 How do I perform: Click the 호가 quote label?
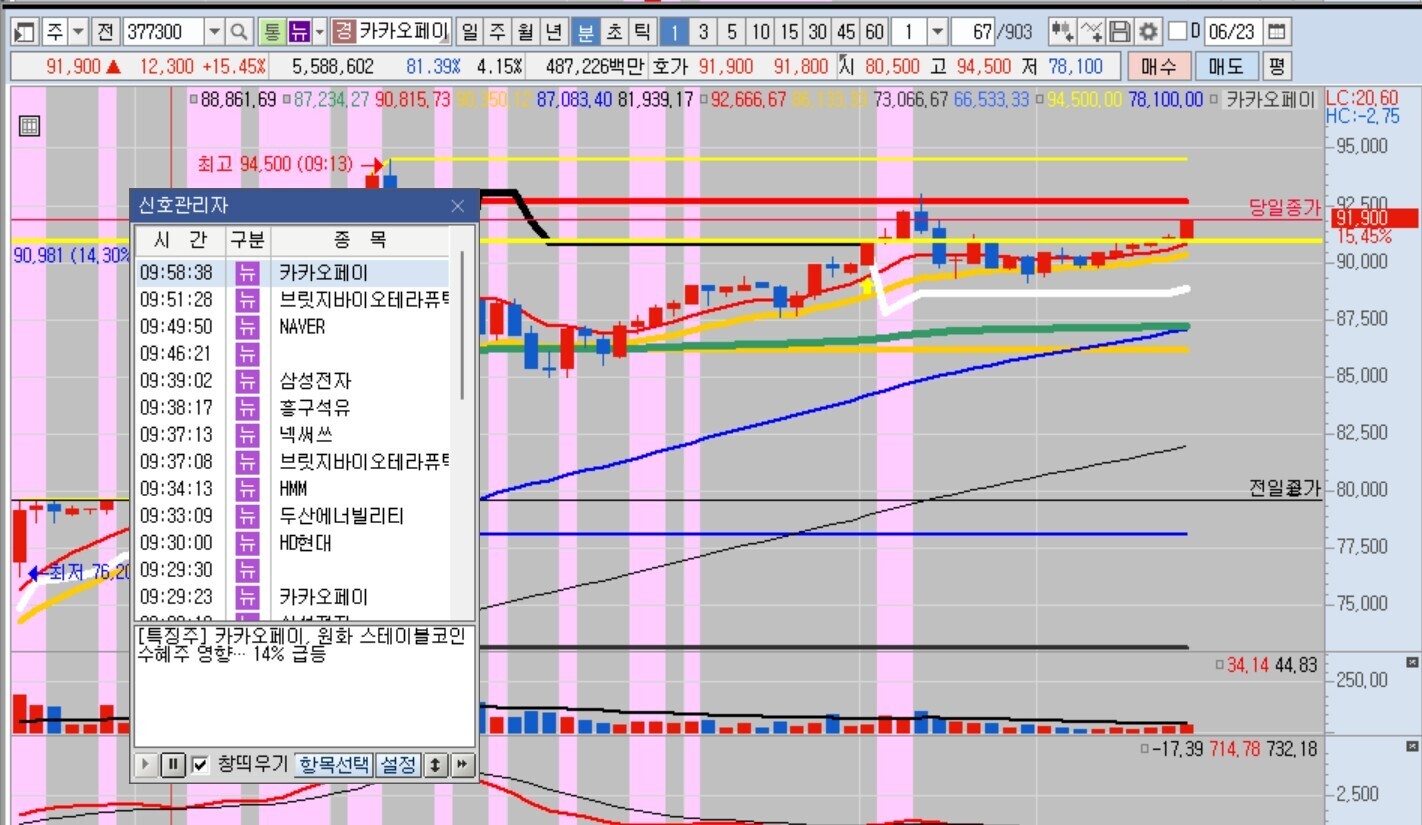[669, 67]
